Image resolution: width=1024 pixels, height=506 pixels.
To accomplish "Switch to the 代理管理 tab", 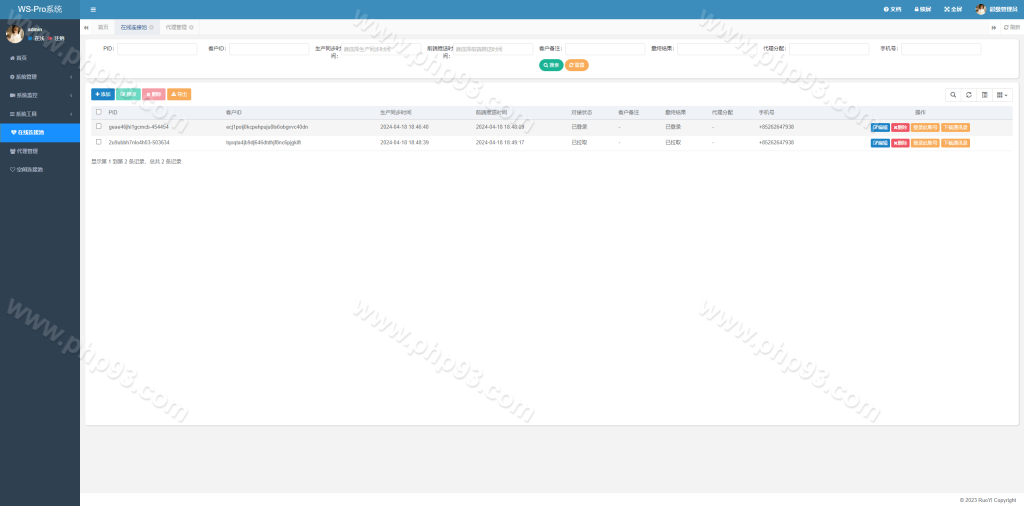I will [x=176, y=27].
